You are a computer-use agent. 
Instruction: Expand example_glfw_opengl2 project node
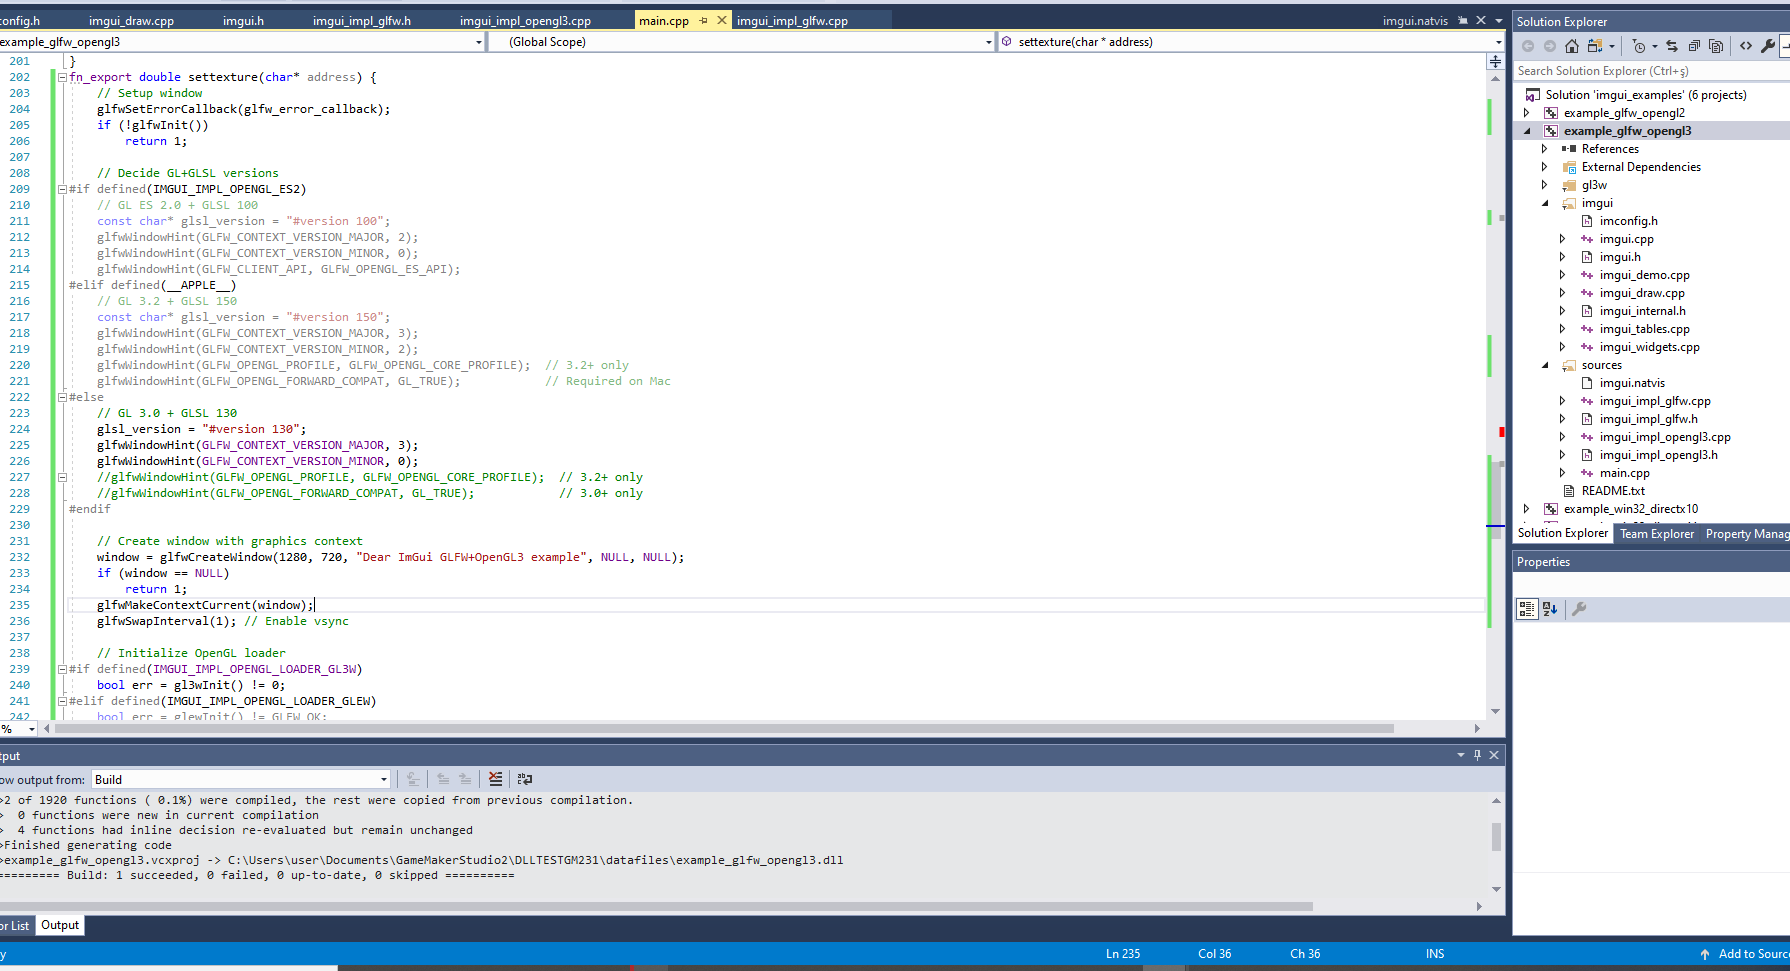point(1527,113)
